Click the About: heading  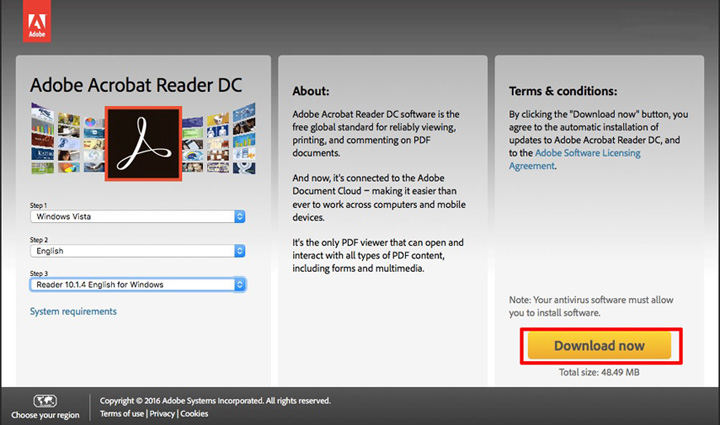pos(311,91)
